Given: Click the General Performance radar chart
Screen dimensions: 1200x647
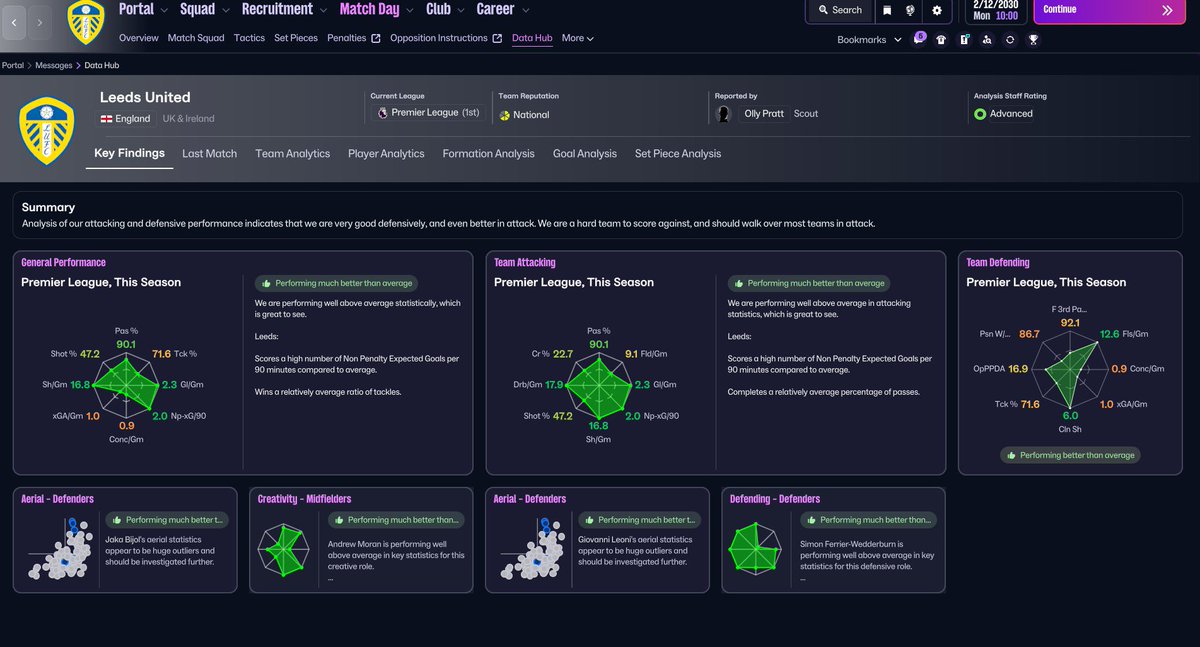Looking at the screenshot, I should click(126, 385).
